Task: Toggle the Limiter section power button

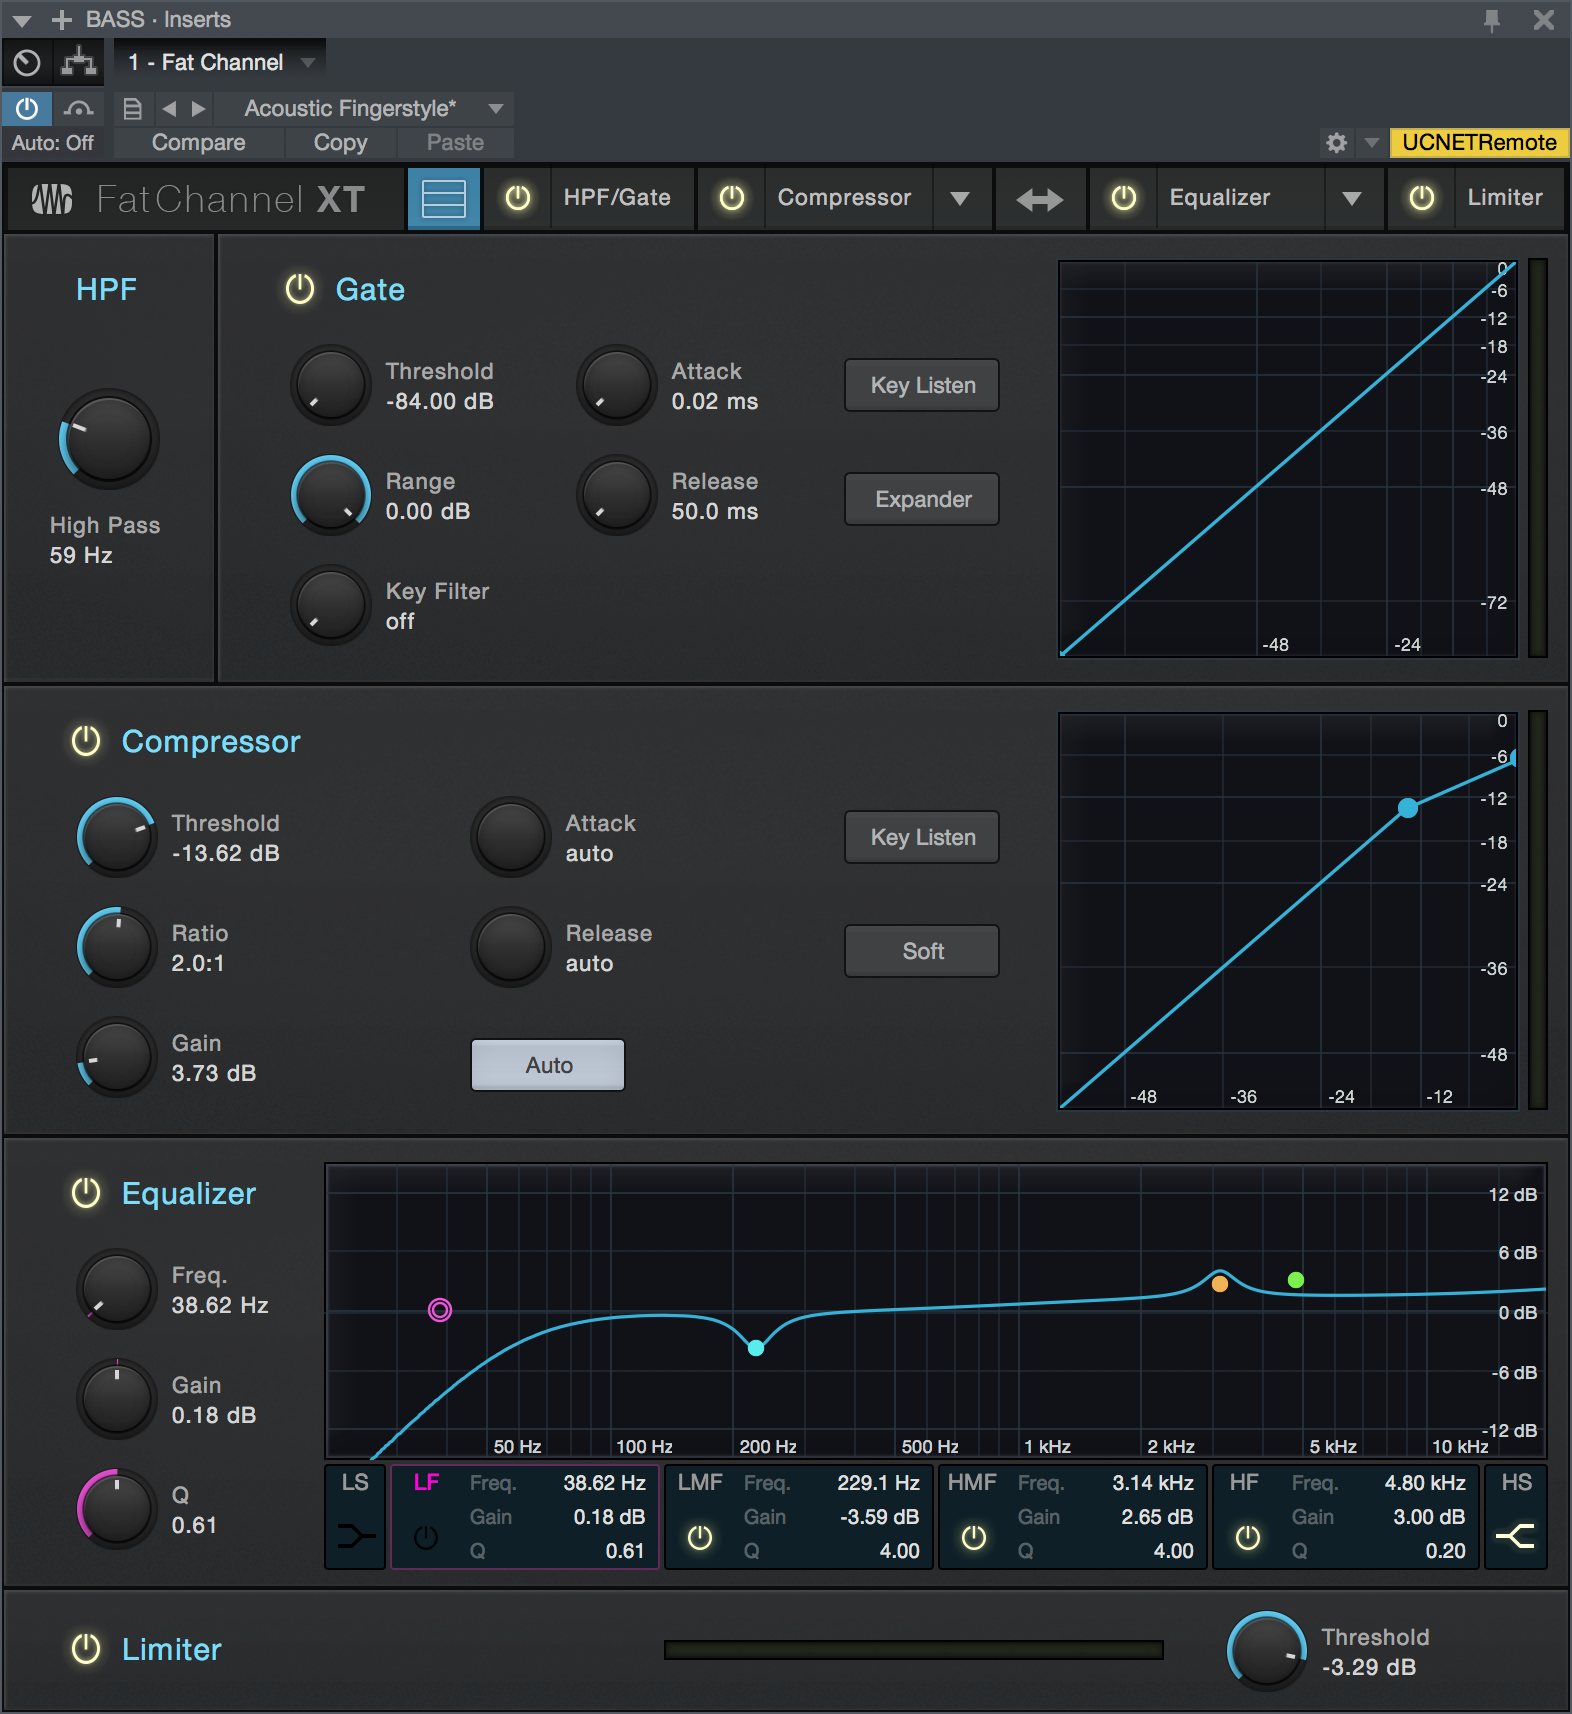Action: pyautogui.click(x=86, y=1649)
